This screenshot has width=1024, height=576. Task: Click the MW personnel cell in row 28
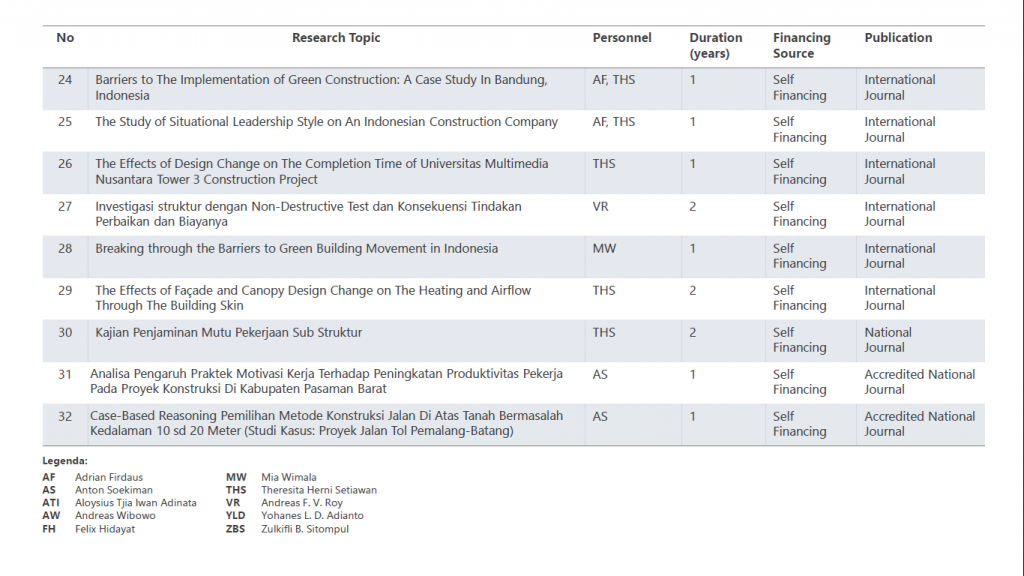pos(603,248)
